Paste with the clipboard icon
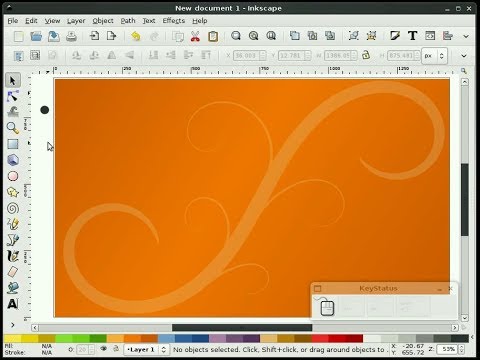Screen dimensions: 480x360 (213, 36)
